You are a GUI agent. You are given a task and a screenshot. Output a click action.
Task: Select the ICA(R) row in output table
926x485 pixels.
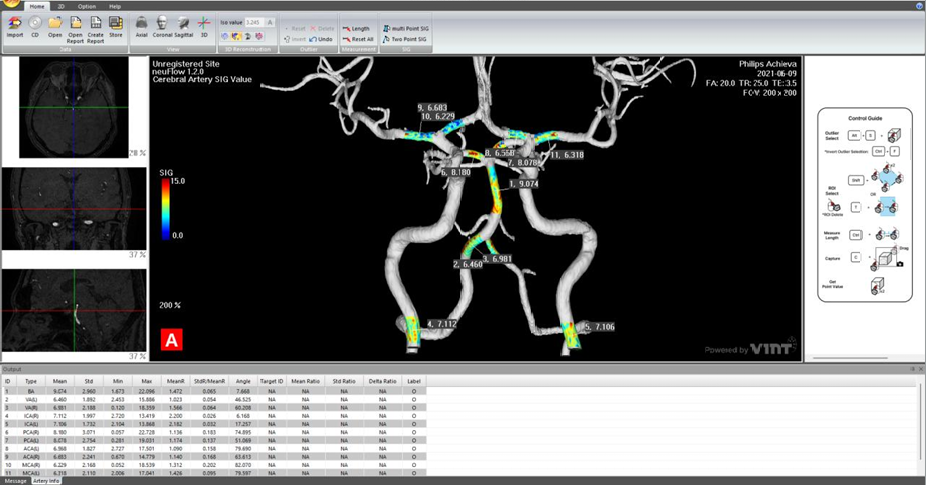[213, 416]
